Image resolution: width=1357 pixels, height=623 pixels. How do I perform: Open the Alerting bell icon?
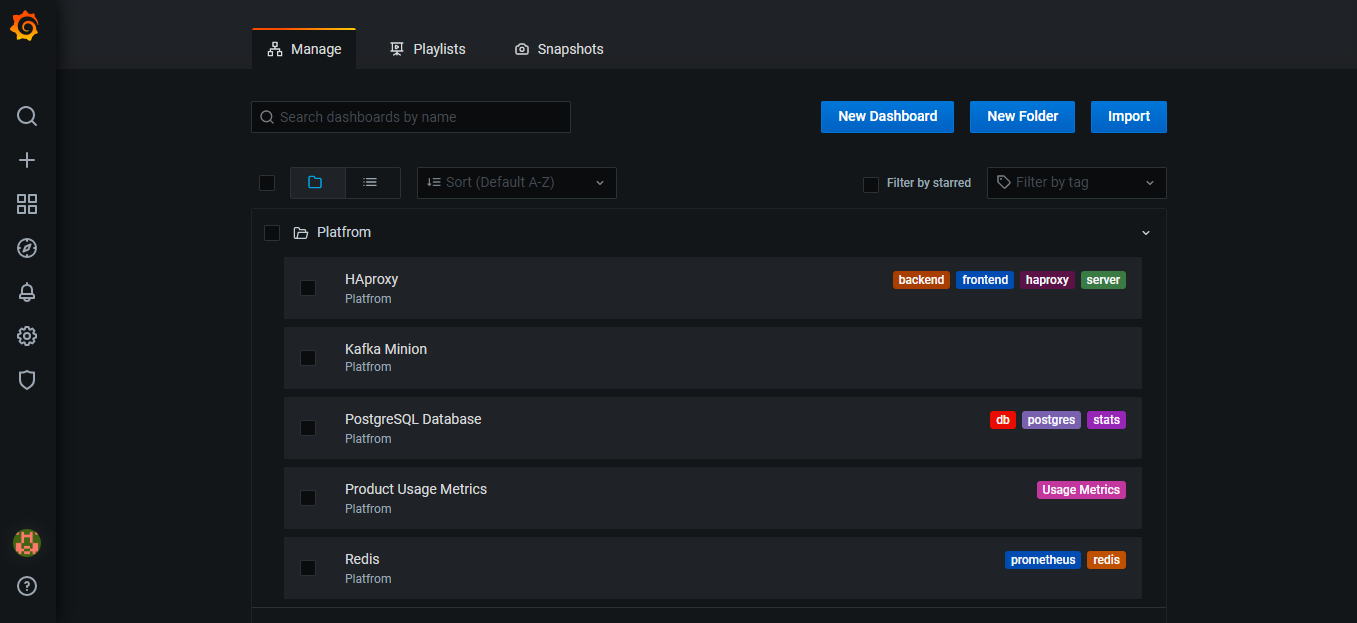coord(27,292)
